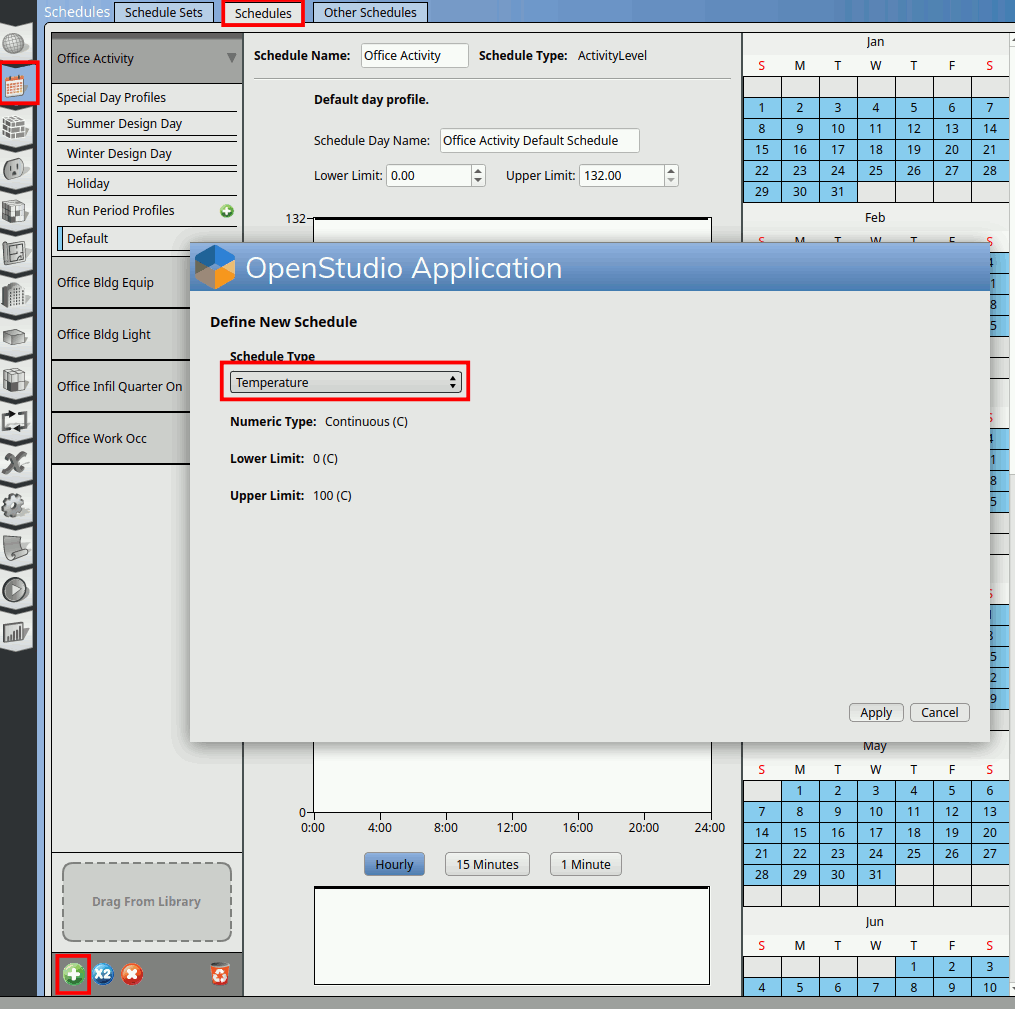Click the green add schedule button
Viewport: 1015px width, 1009px height.
click(x=73, y=974)
